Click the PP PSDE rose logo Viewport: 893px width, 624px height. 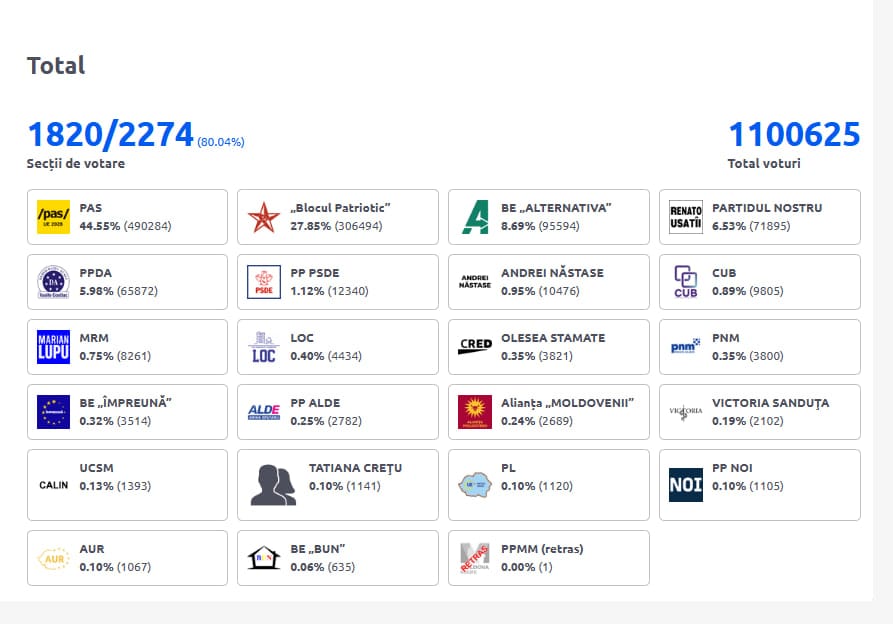point(264,282)
